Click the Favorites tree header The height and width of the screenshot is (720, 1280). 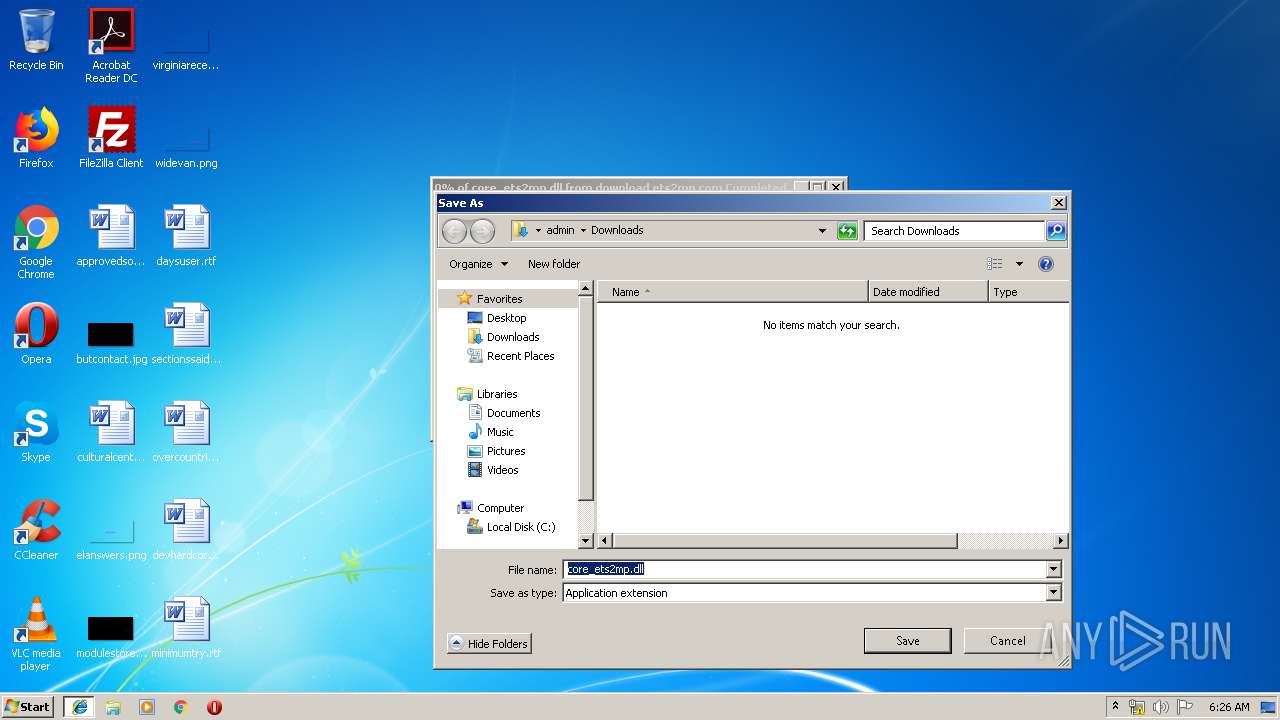tap(499, 299)
